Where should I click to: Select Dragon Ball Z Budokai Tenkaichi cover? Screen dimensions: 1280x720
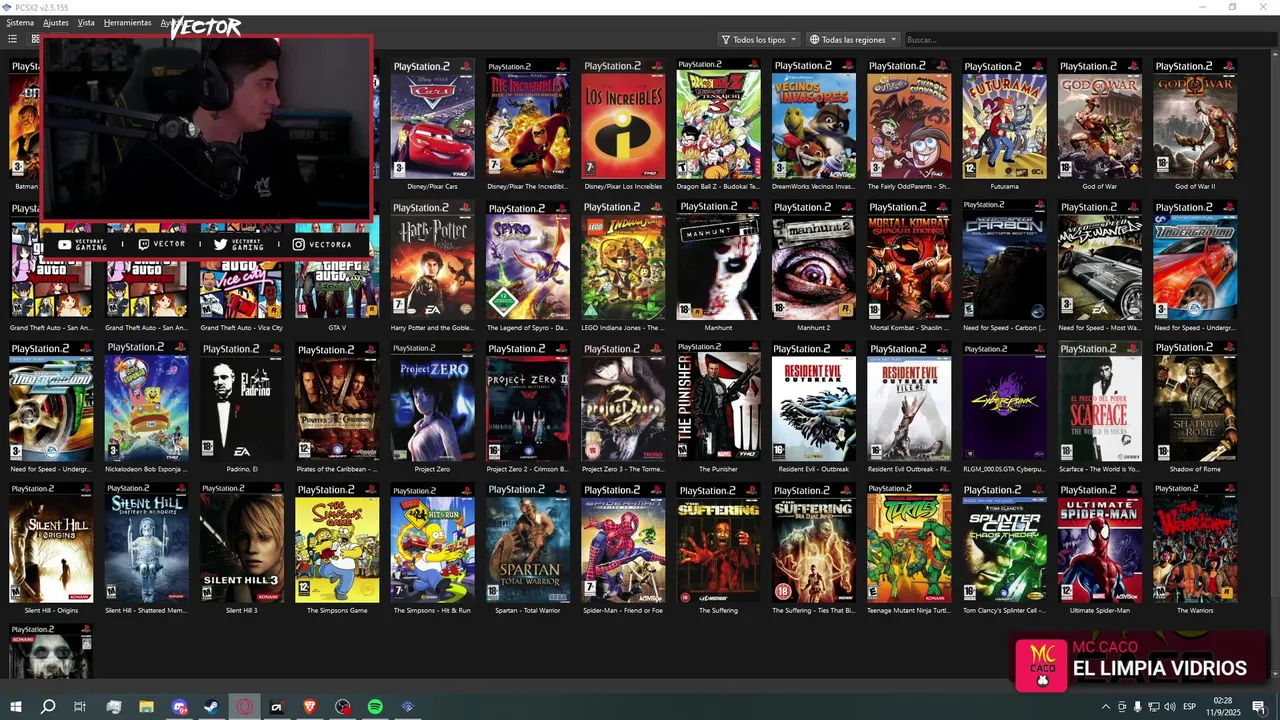coord(718,119)
